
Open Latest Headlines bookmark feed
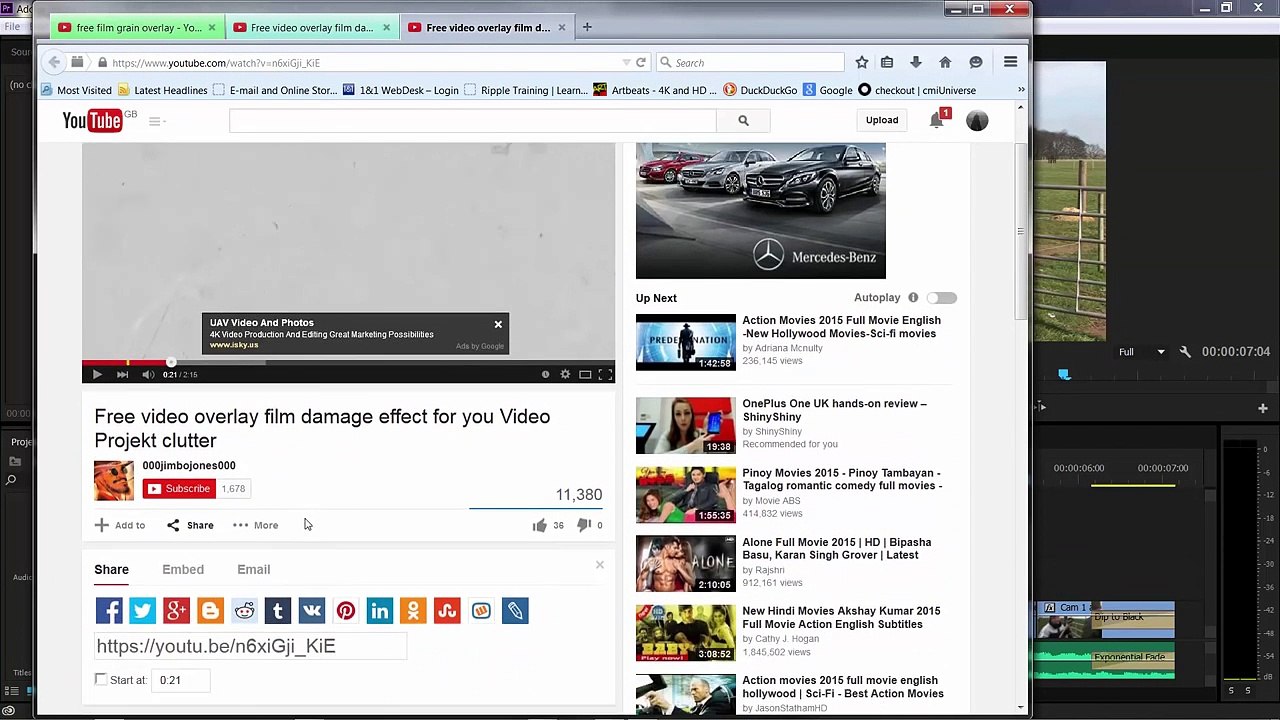(163, 90)
